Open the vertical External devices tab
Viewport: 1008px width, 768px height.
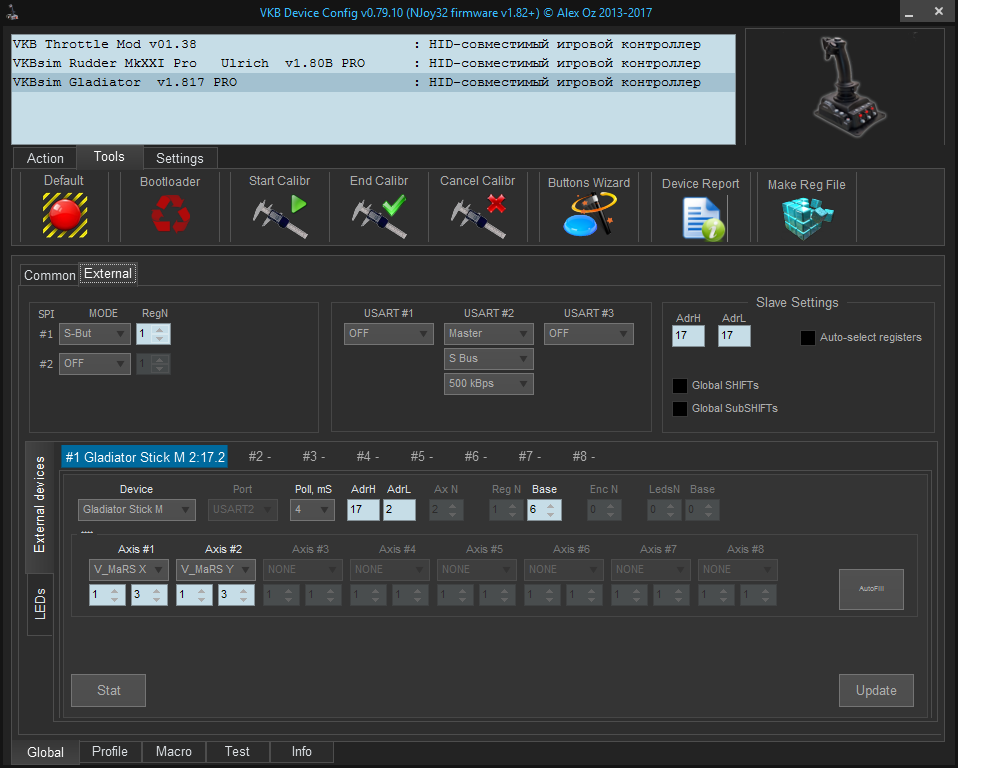(40, 505)
